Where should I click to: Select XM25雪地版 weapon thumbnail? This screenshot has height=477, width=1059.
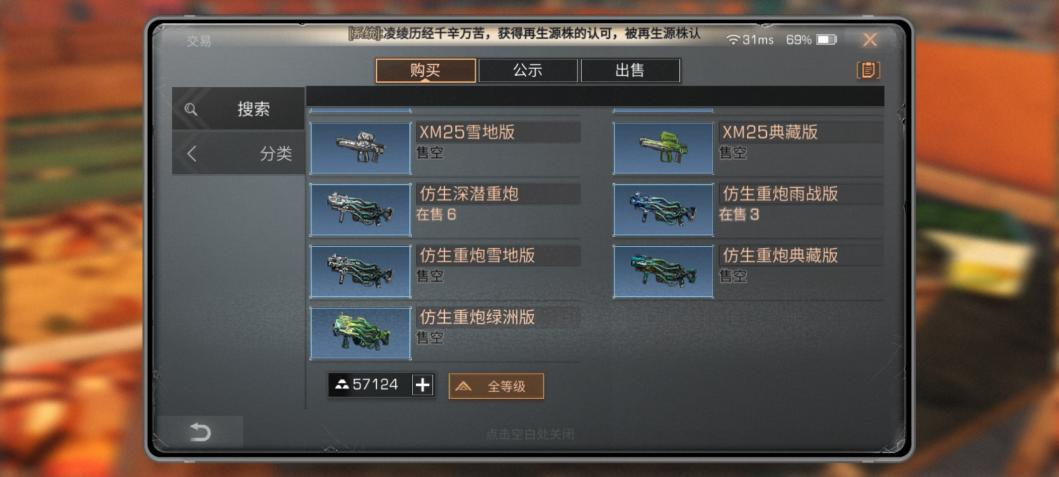click(361, 148)
